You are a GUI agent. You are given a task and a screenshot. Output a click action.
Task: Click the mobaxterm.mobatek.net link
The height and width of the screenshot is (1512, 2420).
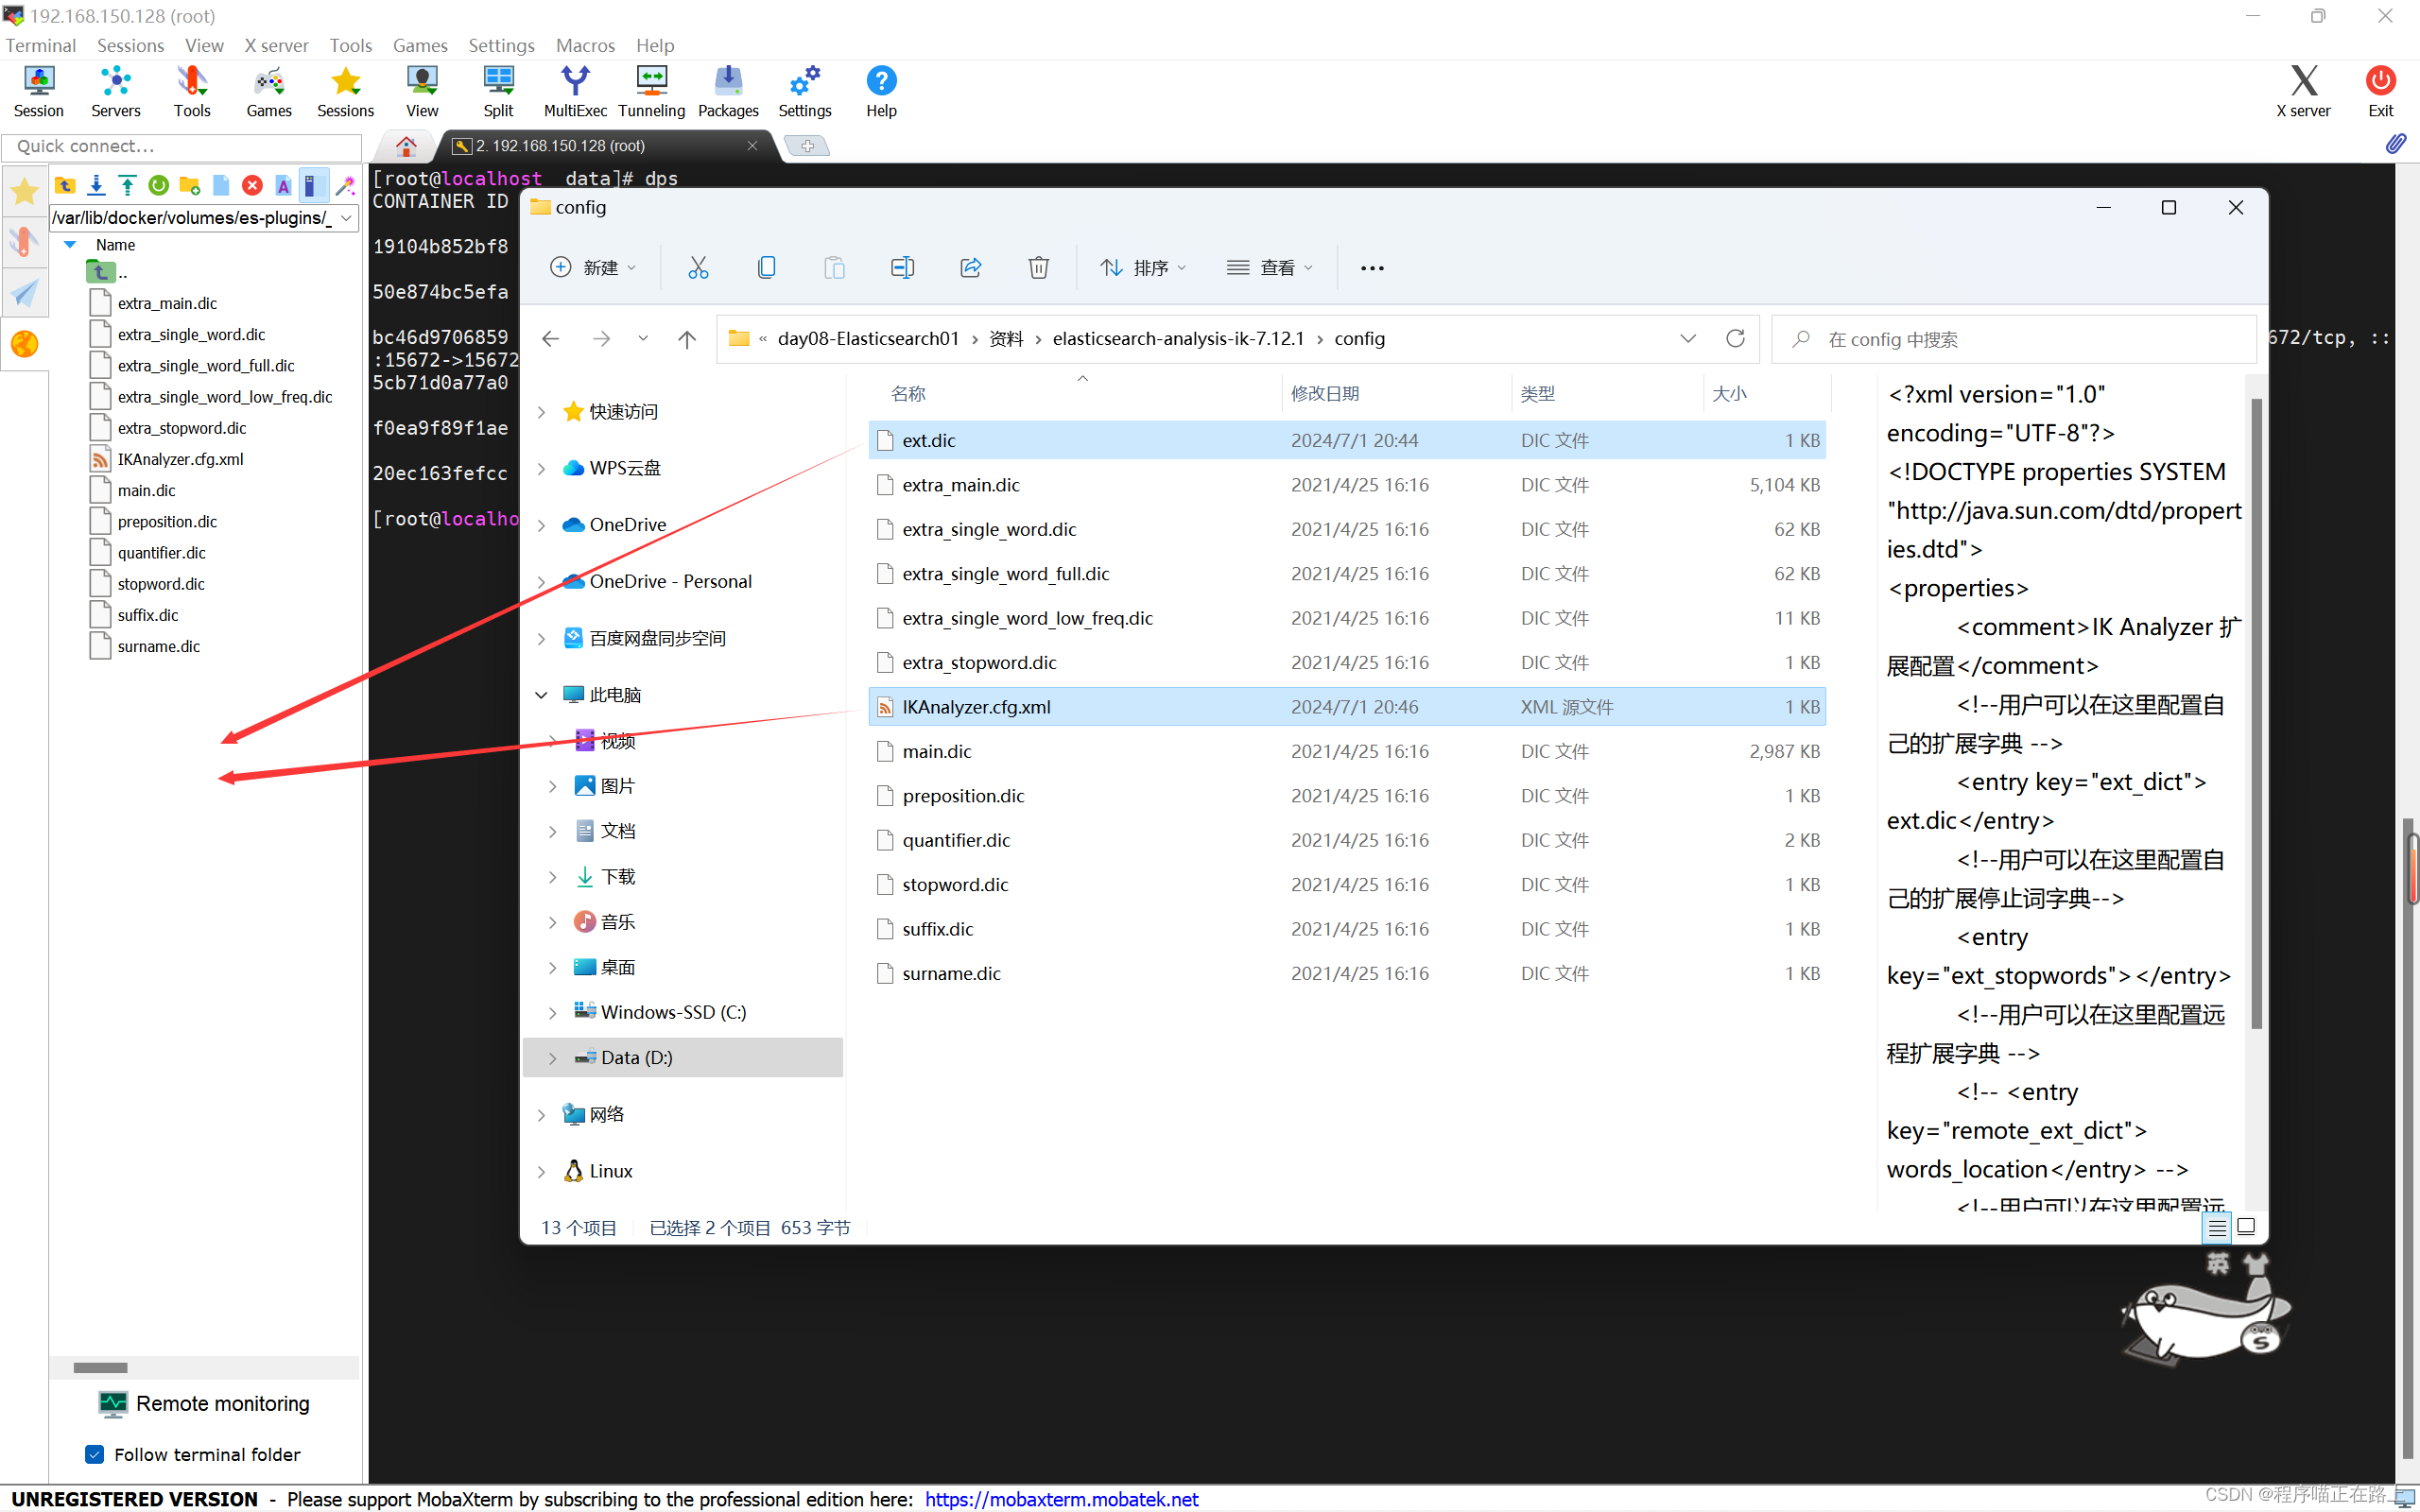1061,1498
